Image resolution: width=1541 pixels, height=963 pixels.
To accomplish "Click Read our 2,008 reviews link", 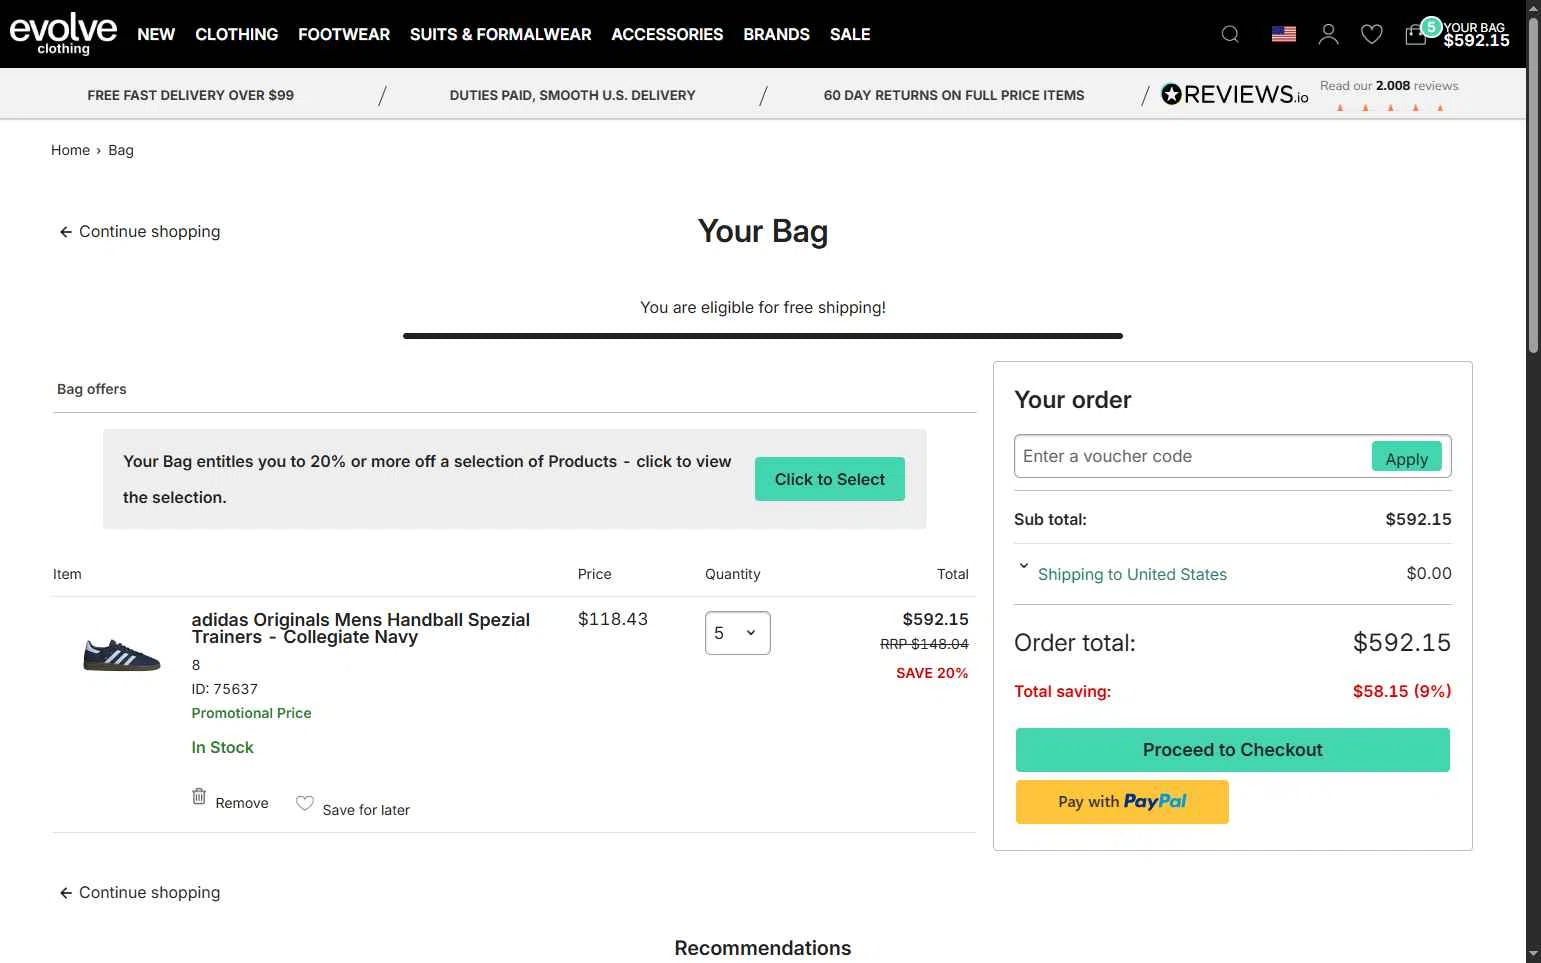I will coord(1389,86).
